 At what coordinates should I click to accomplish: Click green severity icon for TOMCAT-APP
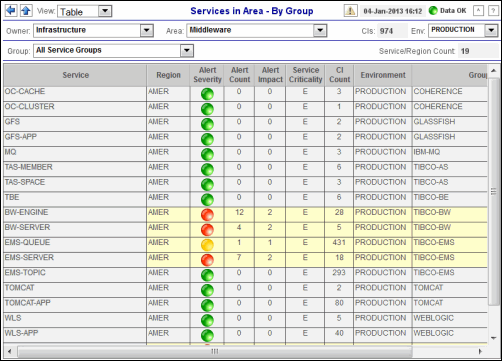(x=207, y=305)
